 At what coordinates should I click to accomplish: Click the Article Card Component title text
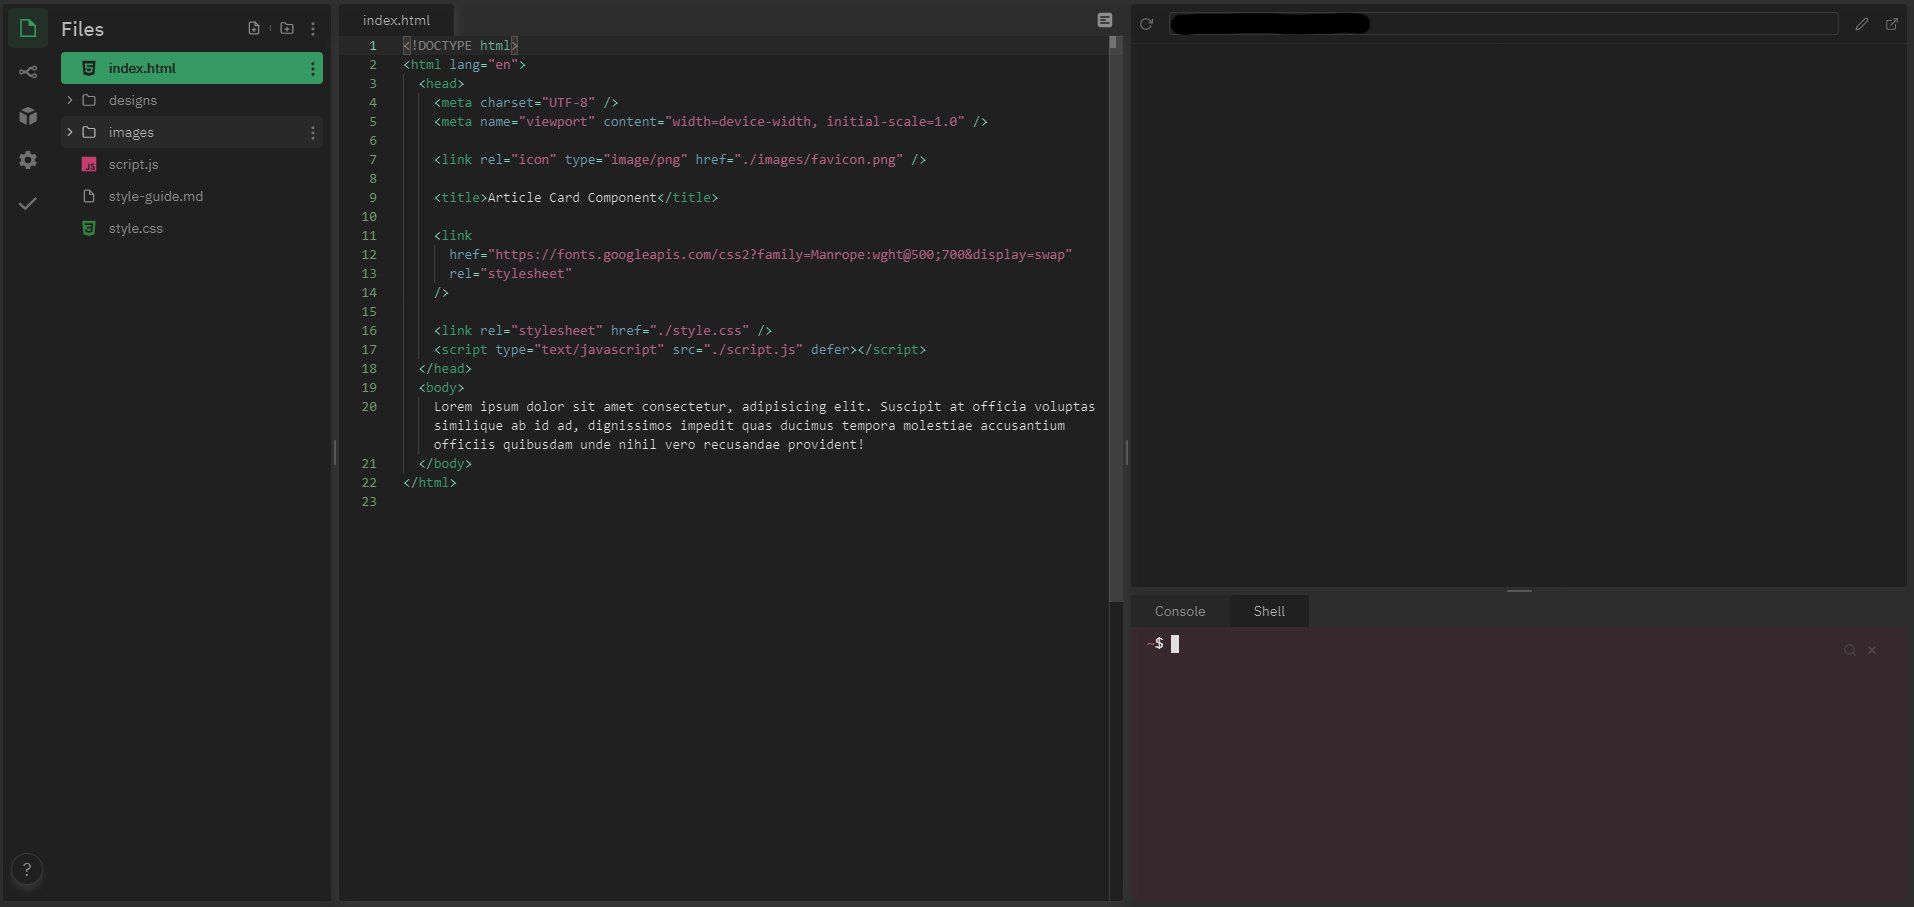coord(572,198)
